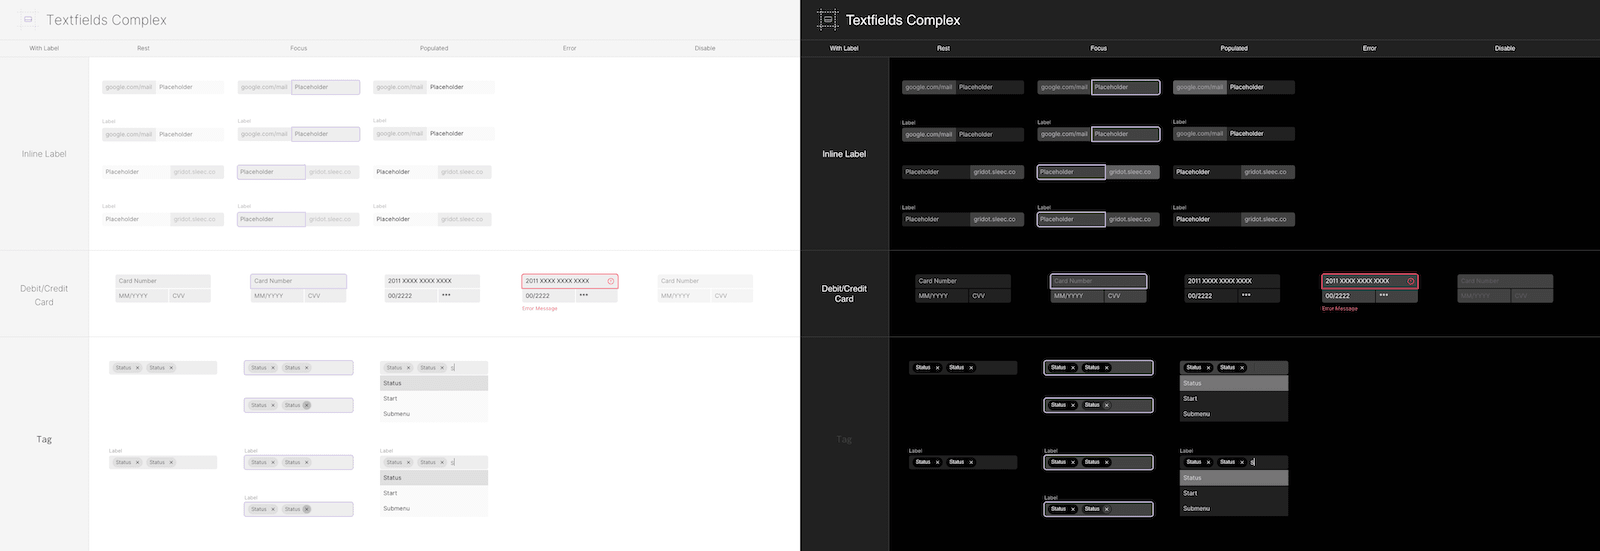The width and height of the screenshot is (1600, 551).
Task: Remove first Status tag in dark Populated unlabeled tag field
Action: point(1209,368)
